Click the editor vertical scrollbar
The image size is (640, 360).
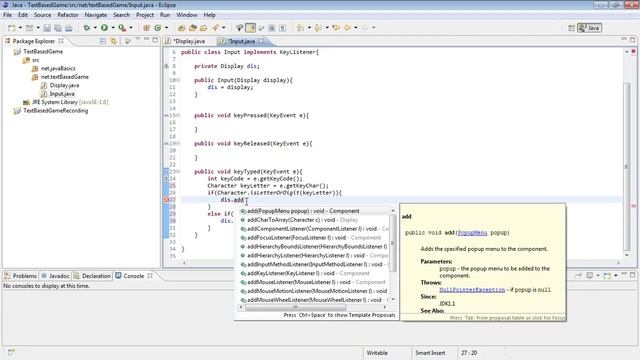pos(627,166)
